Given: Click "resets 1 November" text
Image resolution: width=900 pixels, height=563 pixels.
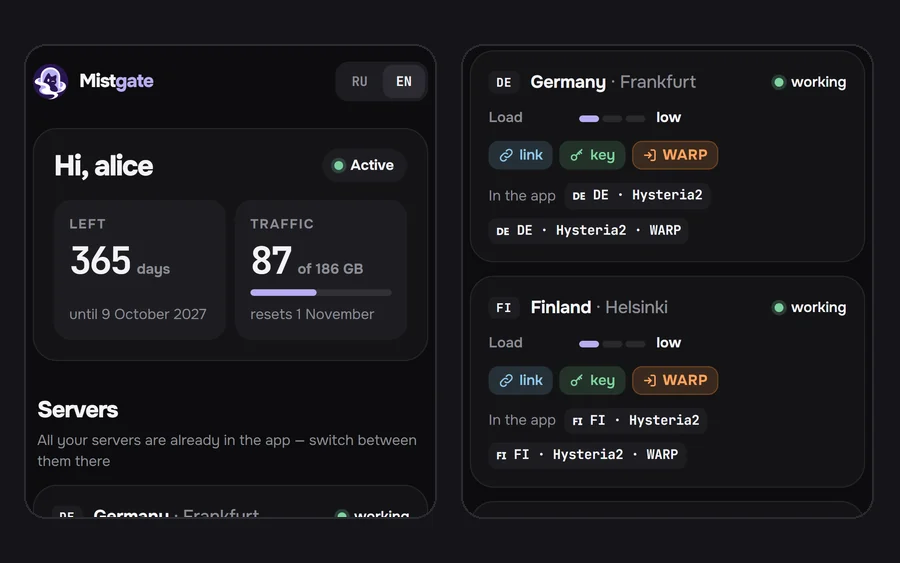Looking at the screenshot, I should tap(312, 314).
